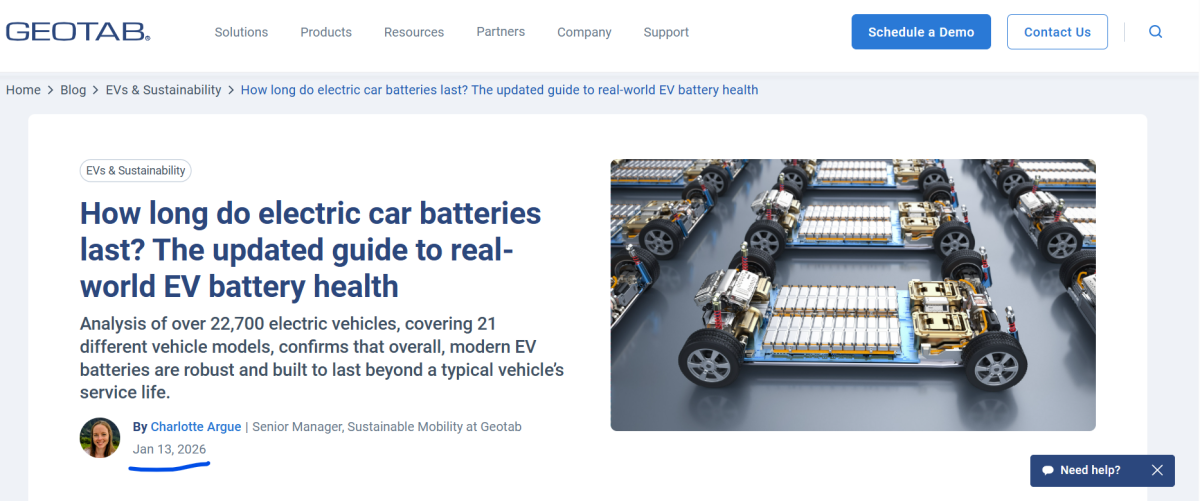
Task: Open the Company menu
Action: 584,32
